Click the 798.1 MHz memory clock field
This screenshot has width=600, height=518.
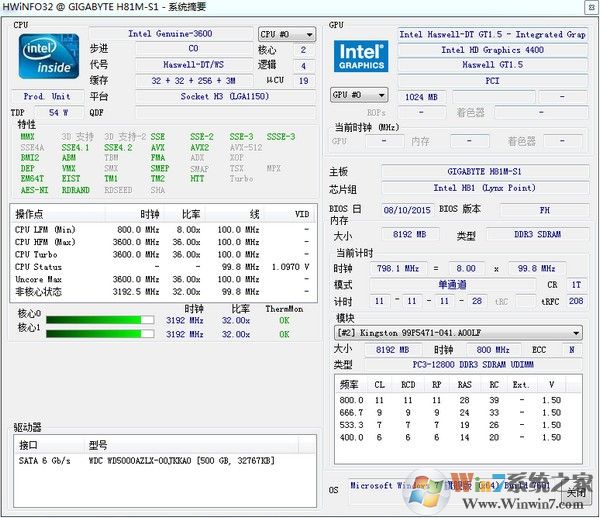click(398, 269)
